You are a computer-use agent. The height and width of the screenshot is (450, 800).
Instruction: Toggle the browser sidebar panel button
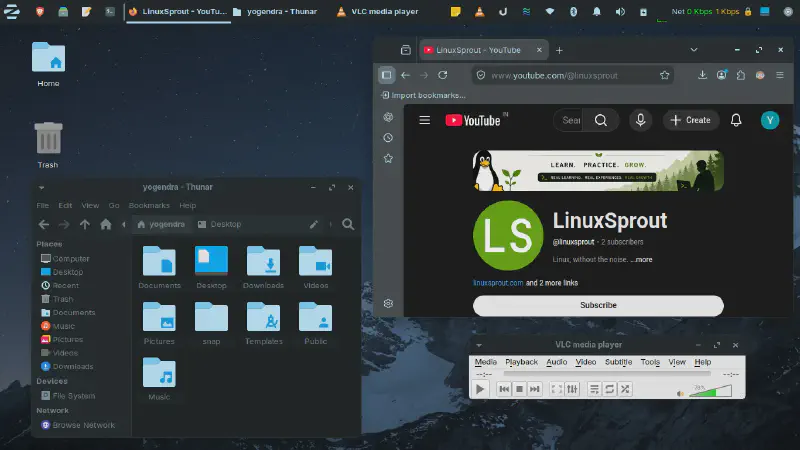[386, 75]
